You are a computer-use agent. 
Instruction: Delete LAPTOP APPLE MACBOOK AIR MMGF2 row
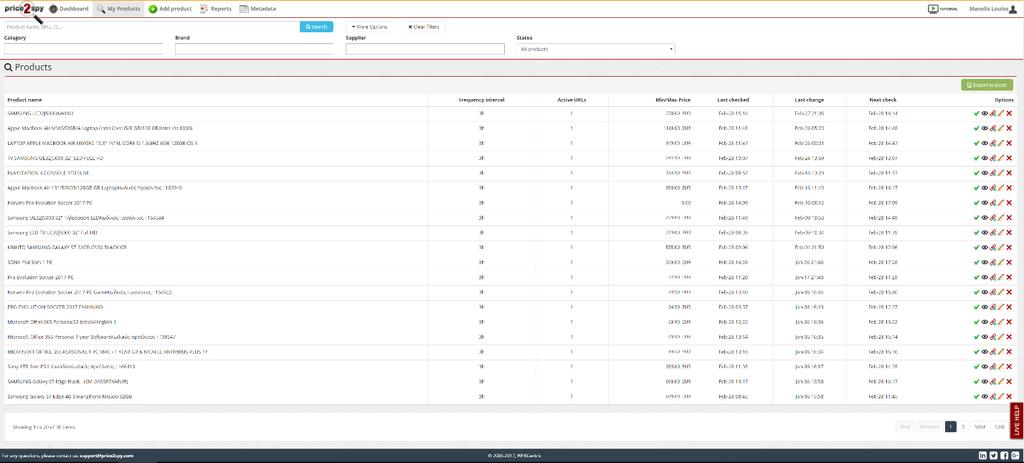pyautogui.click(x=1009, y=143)
